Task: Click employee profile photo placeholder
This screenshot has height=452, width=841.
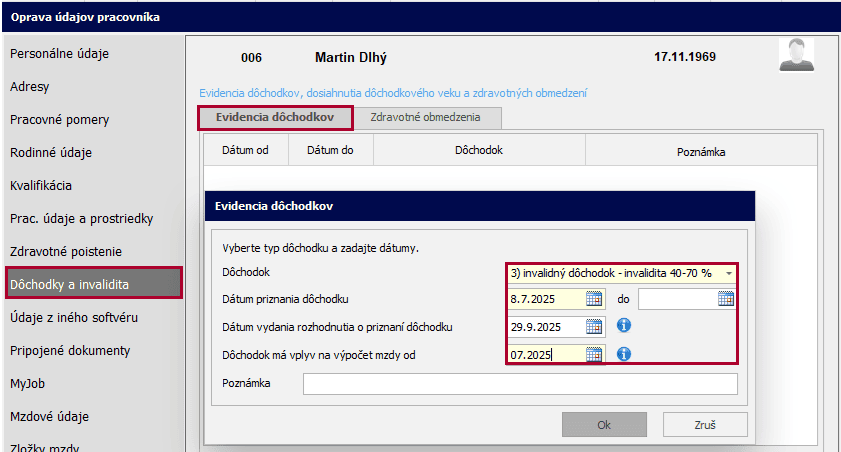Action: click(796, 56)
